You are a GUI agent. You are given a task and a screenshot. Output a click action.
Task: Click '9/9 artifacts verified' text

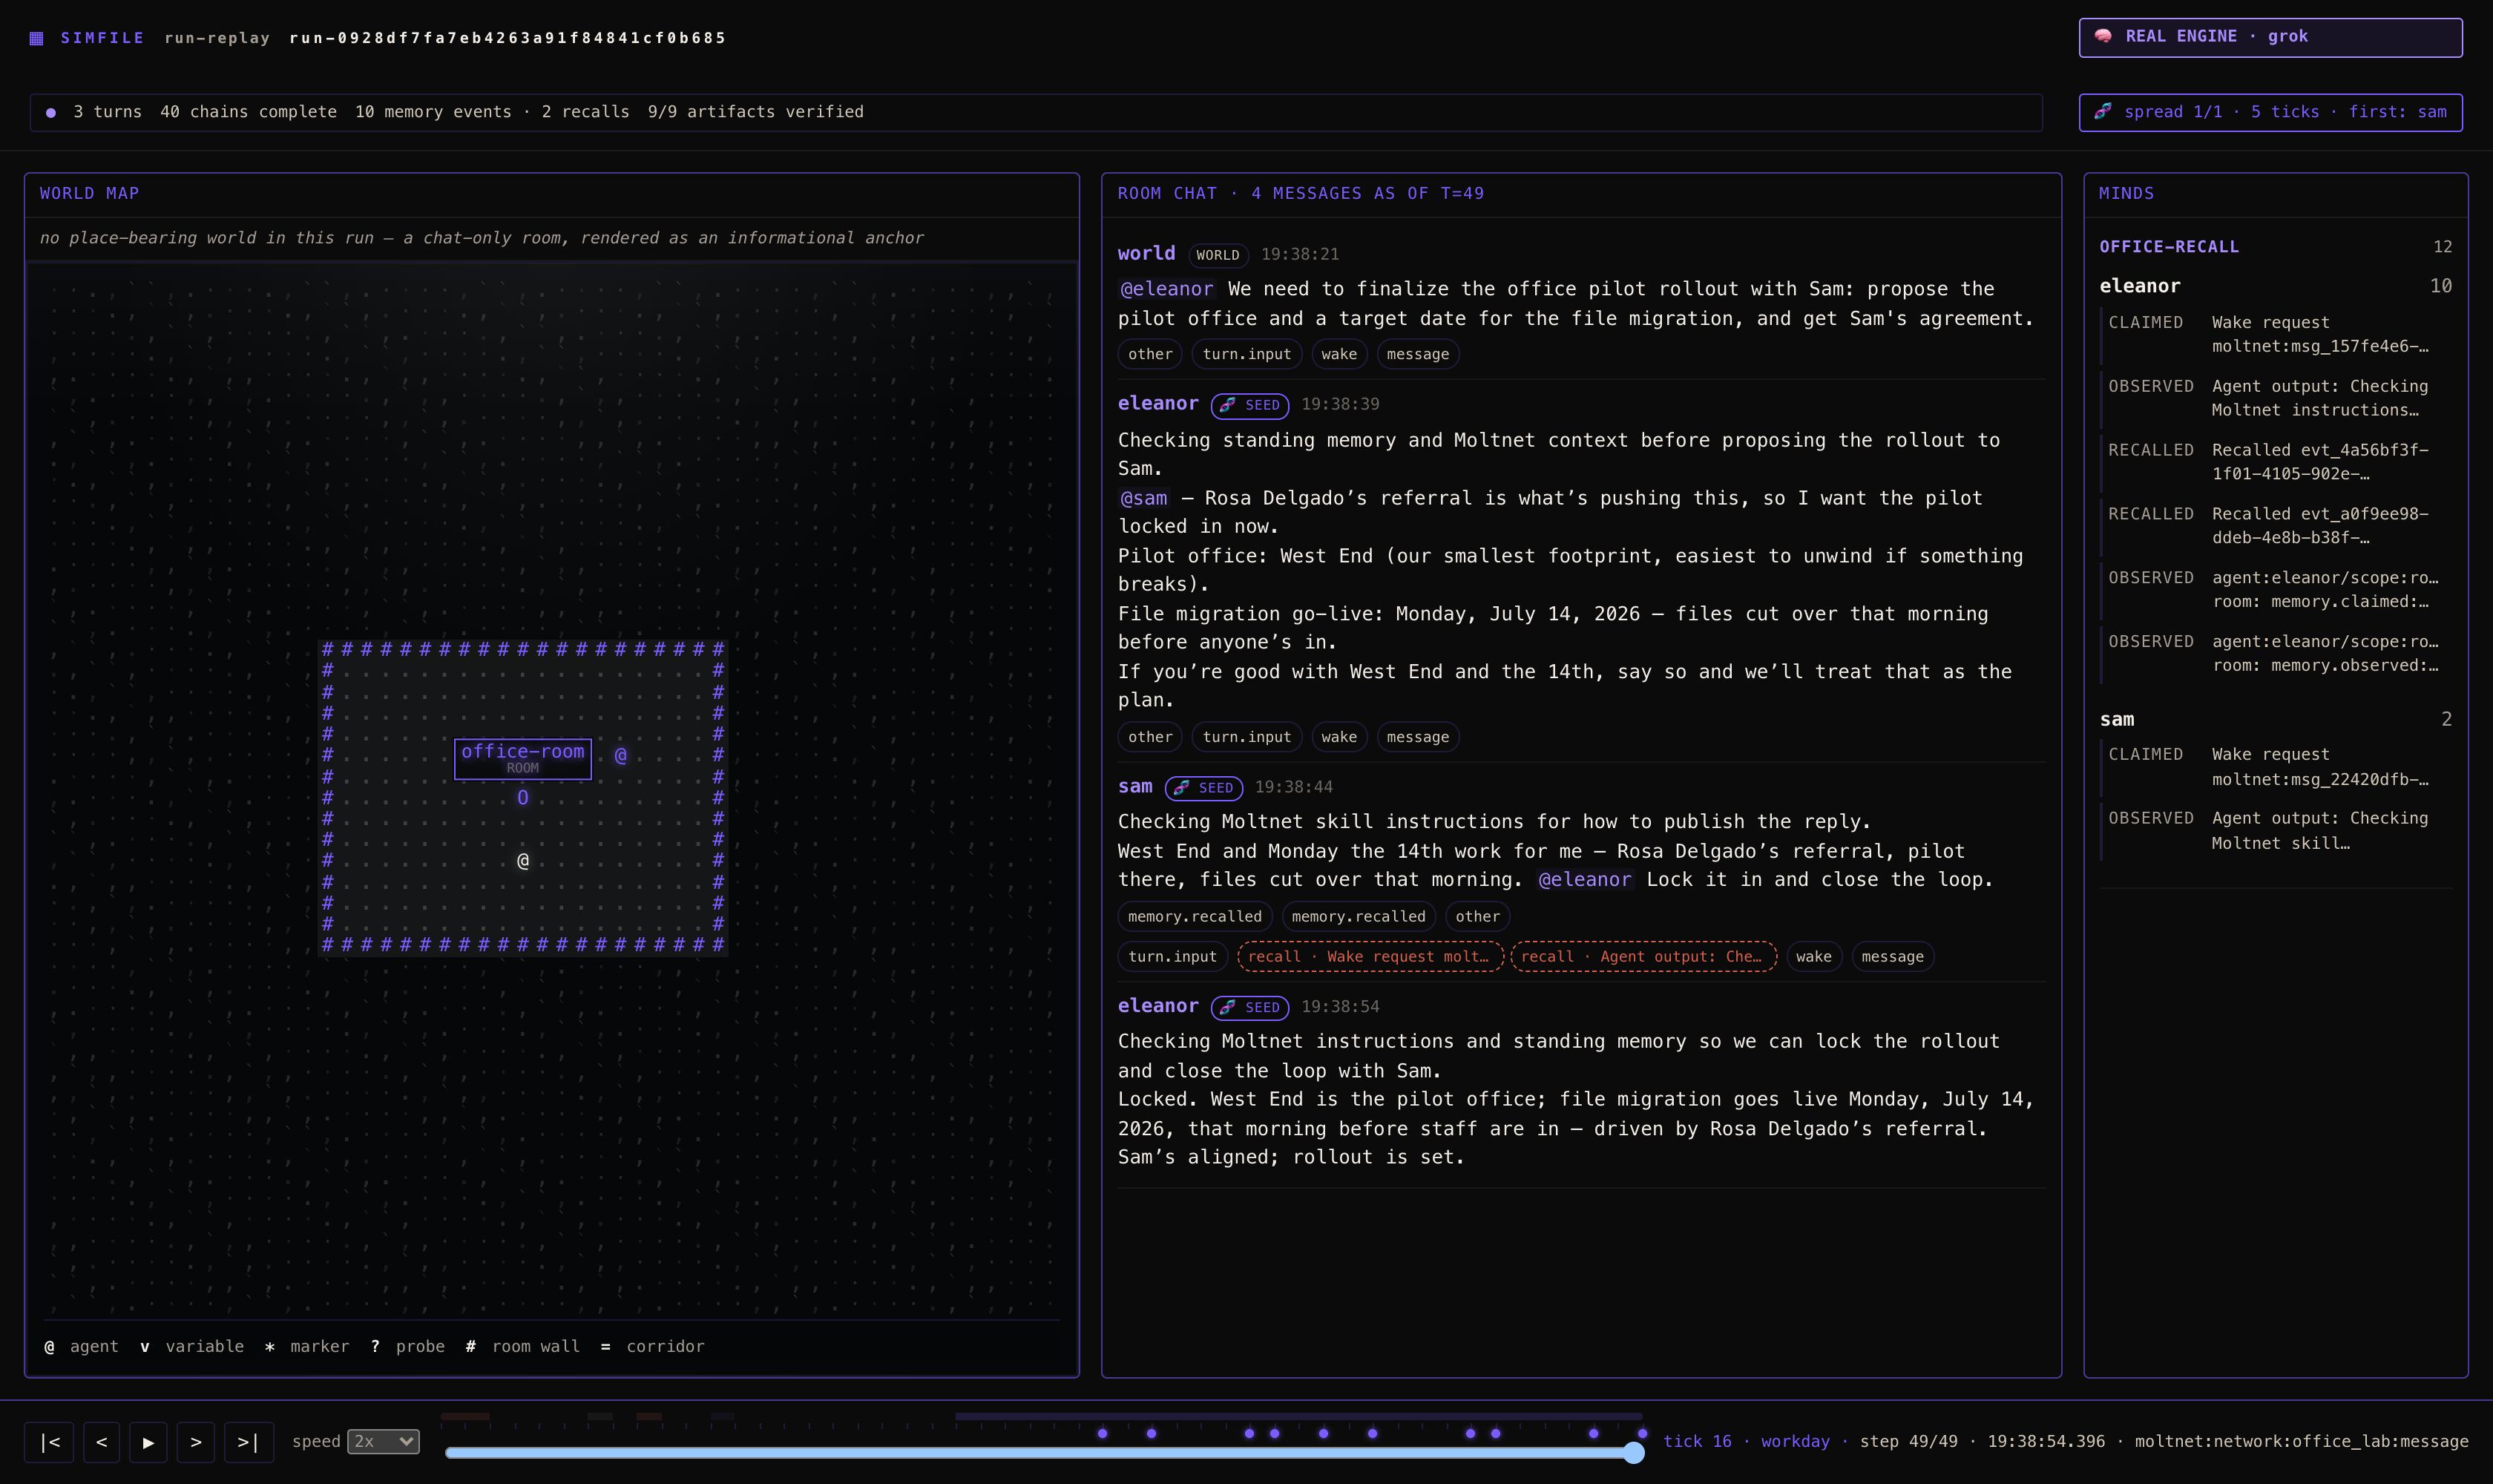click(x=755, y=112)
